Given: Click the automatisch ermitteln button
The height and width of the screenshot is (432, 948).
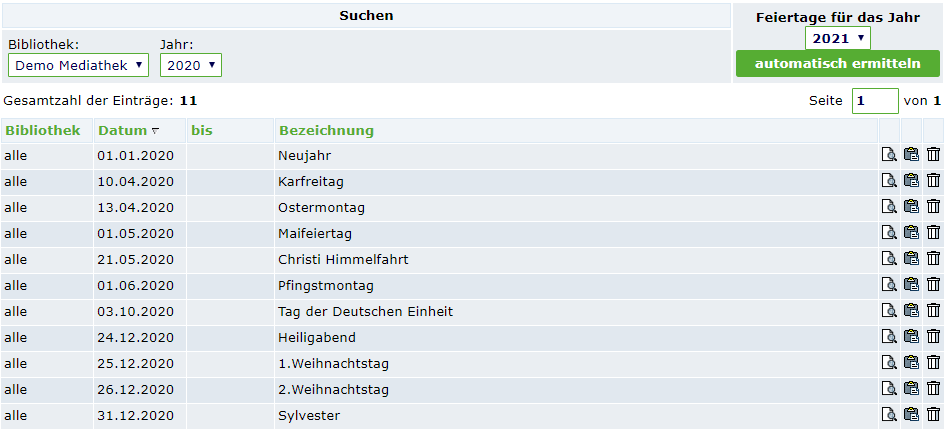Looking at the screenshot, I should [837, 63].
